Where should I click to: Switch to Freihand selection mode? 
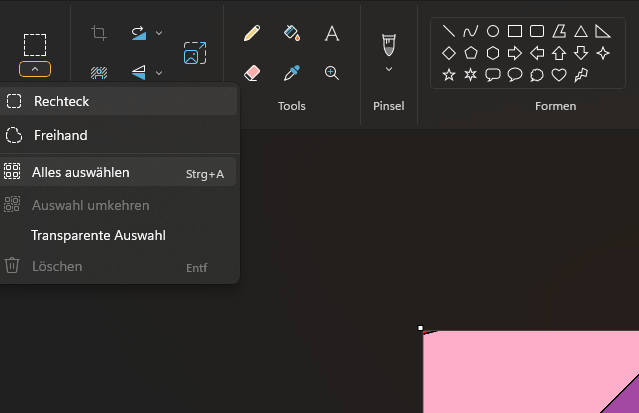click(60, 135)
